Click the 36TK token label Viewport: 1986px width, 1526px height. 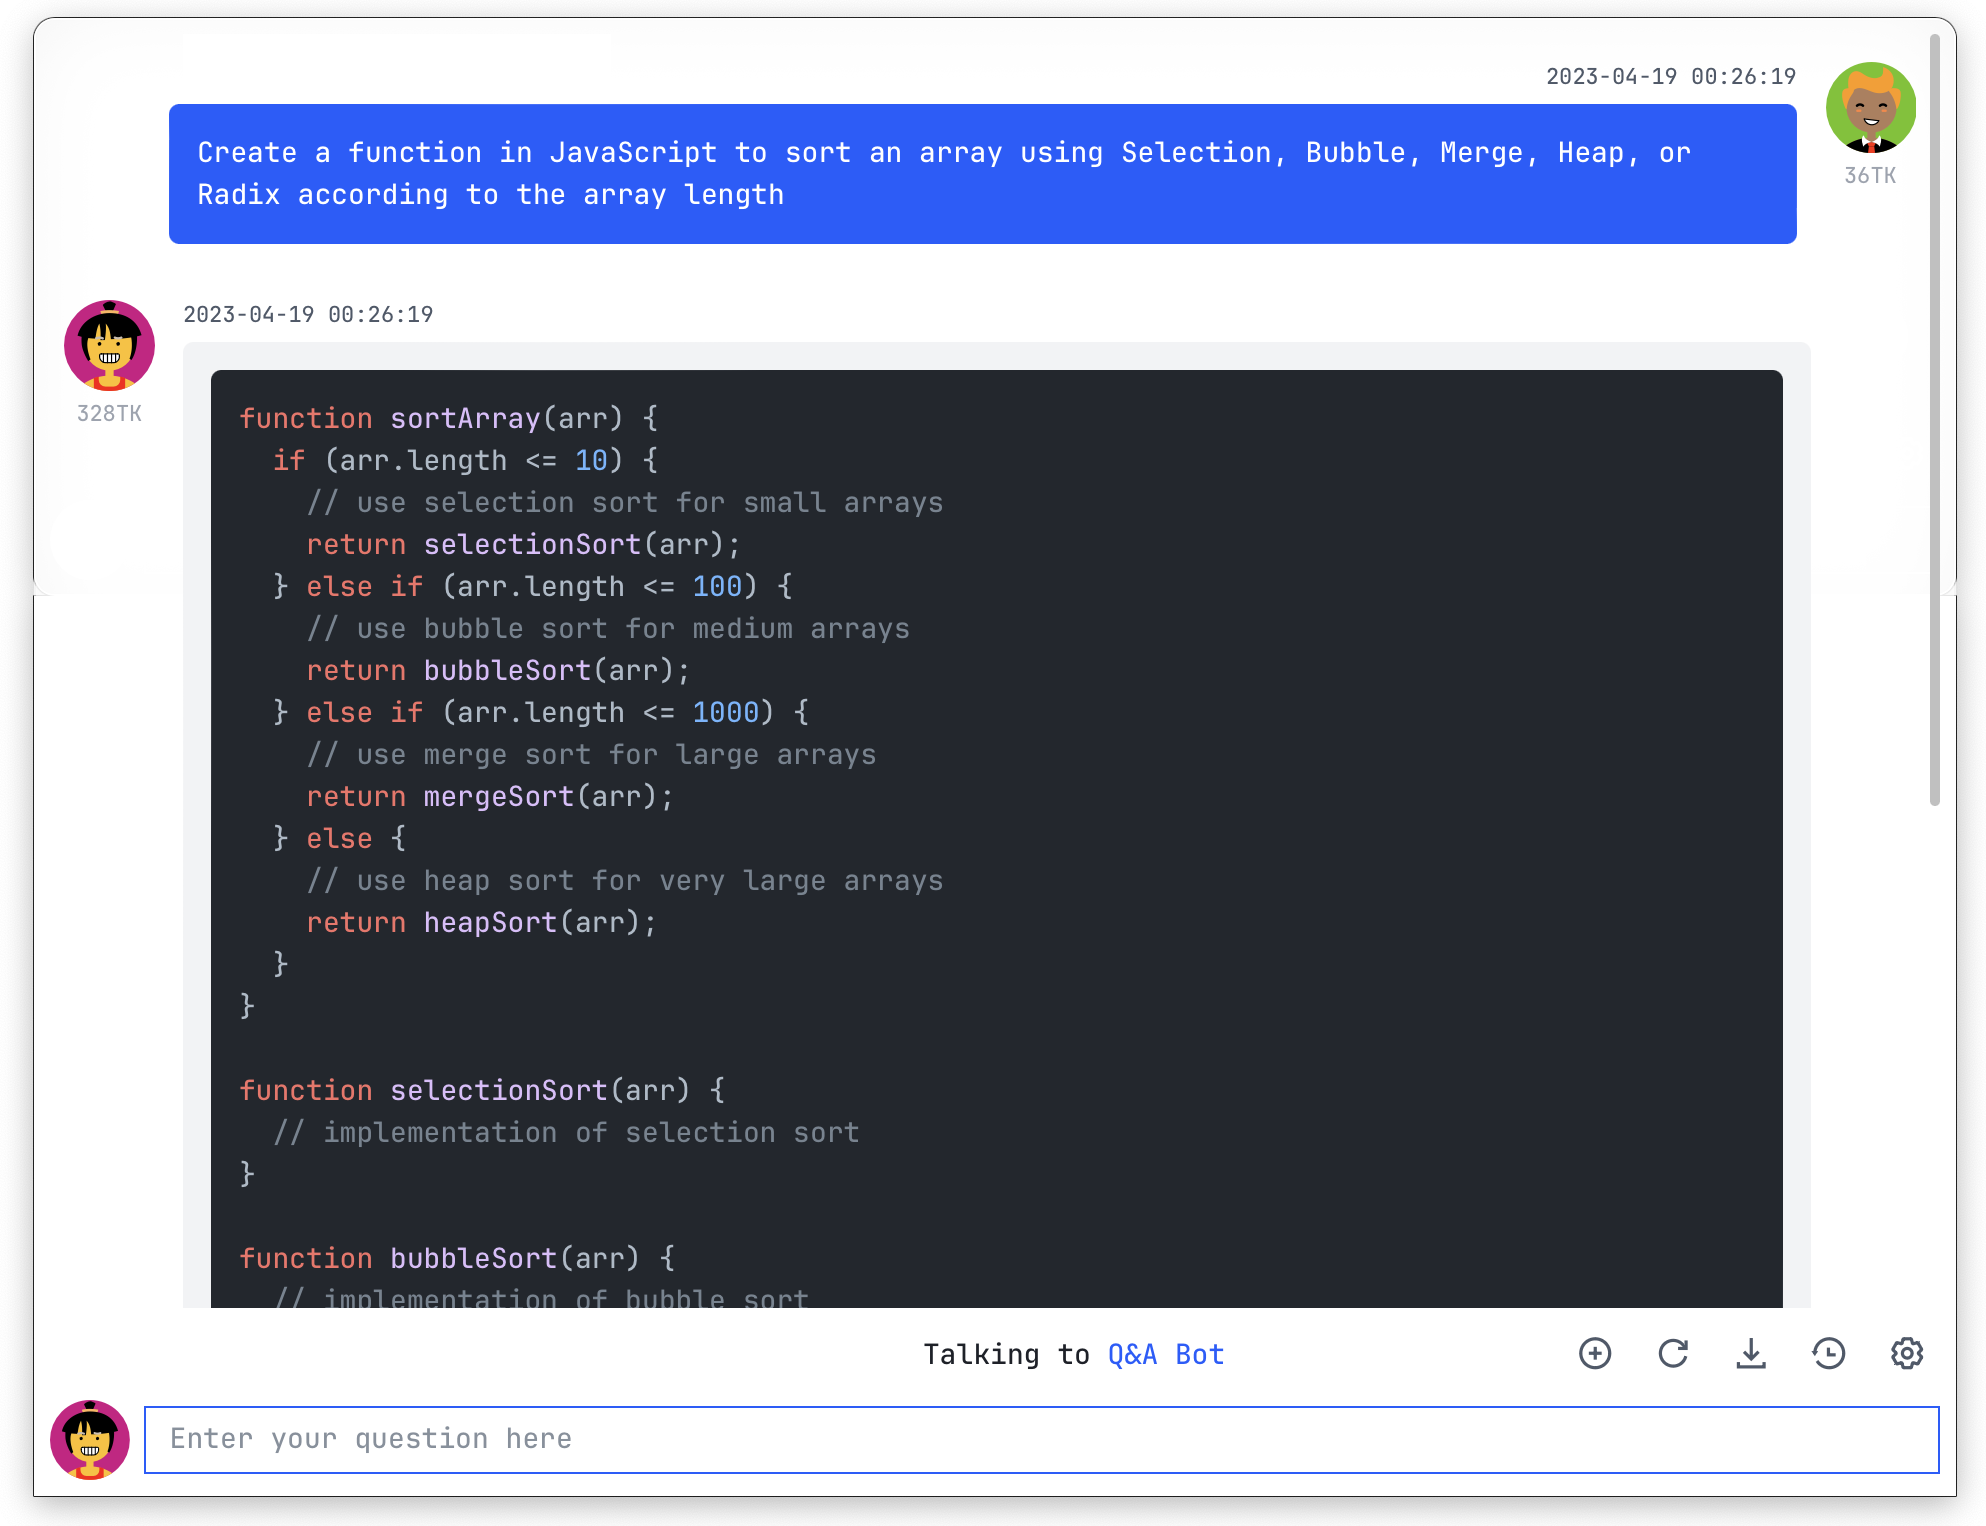click(1870, 175)
